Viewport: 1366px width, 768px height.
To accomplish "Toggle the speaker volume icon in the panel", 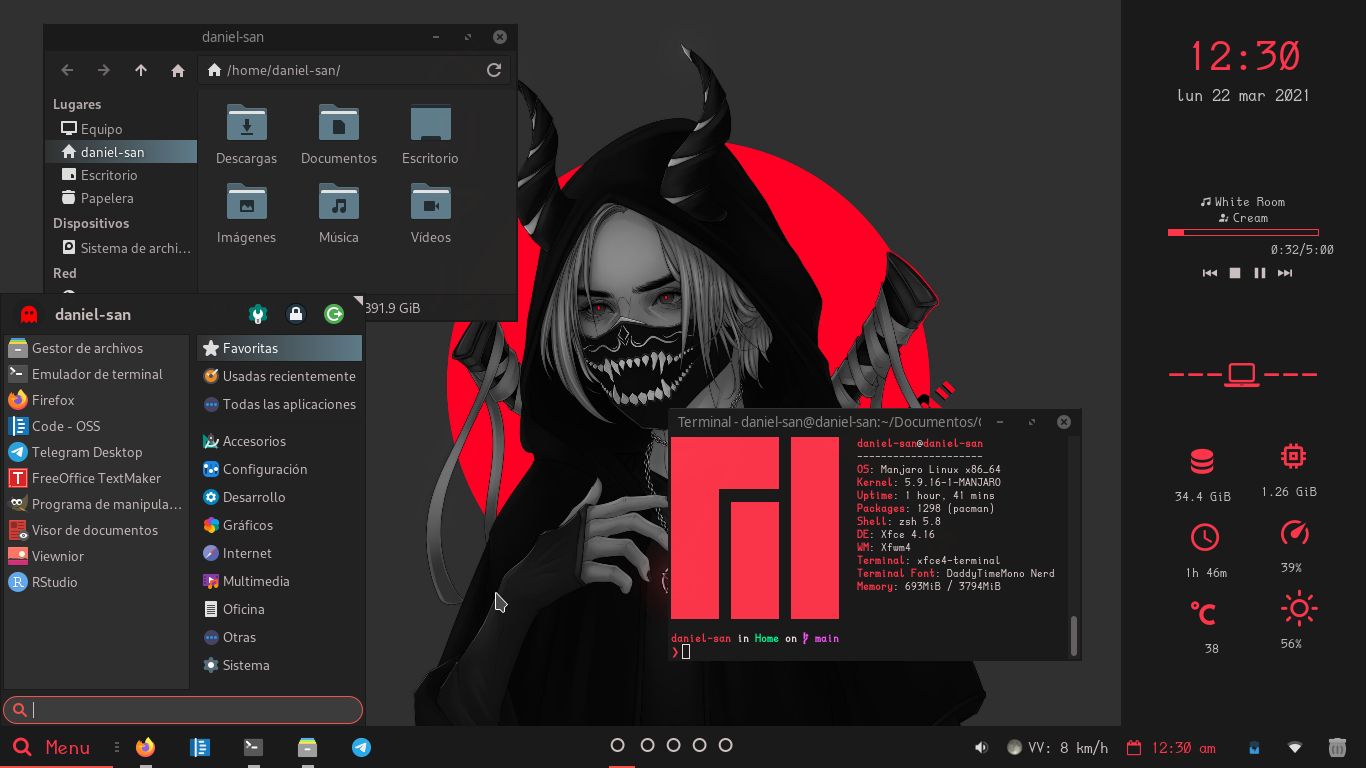I will [x=981, y=747].
